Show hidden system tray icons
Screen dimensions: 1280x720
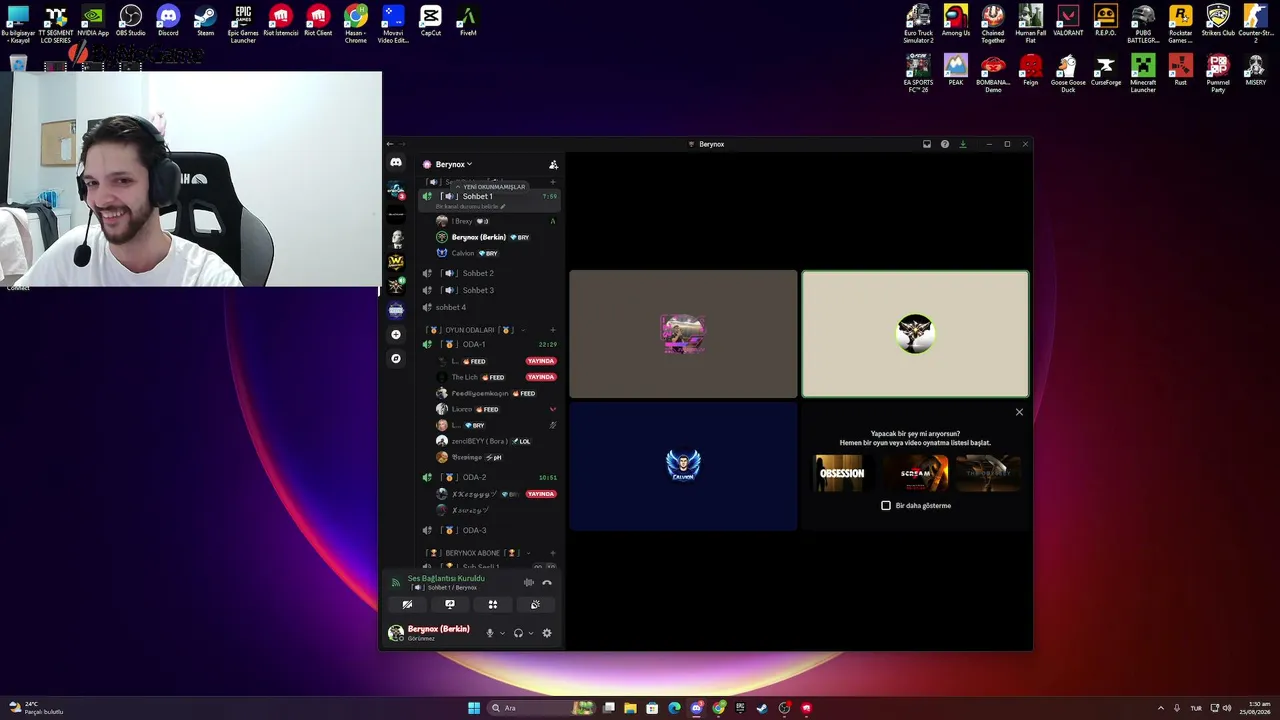(1160, 708)
